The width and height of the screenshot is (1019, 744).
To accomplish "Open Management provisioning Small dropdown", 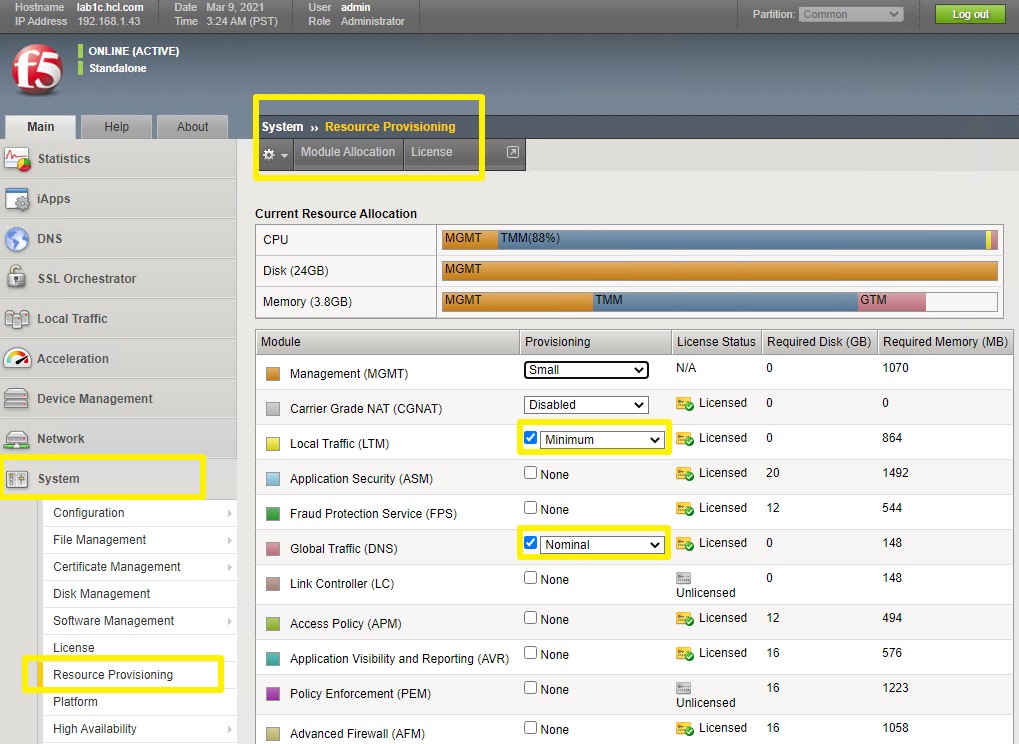I will click(586, 370).
